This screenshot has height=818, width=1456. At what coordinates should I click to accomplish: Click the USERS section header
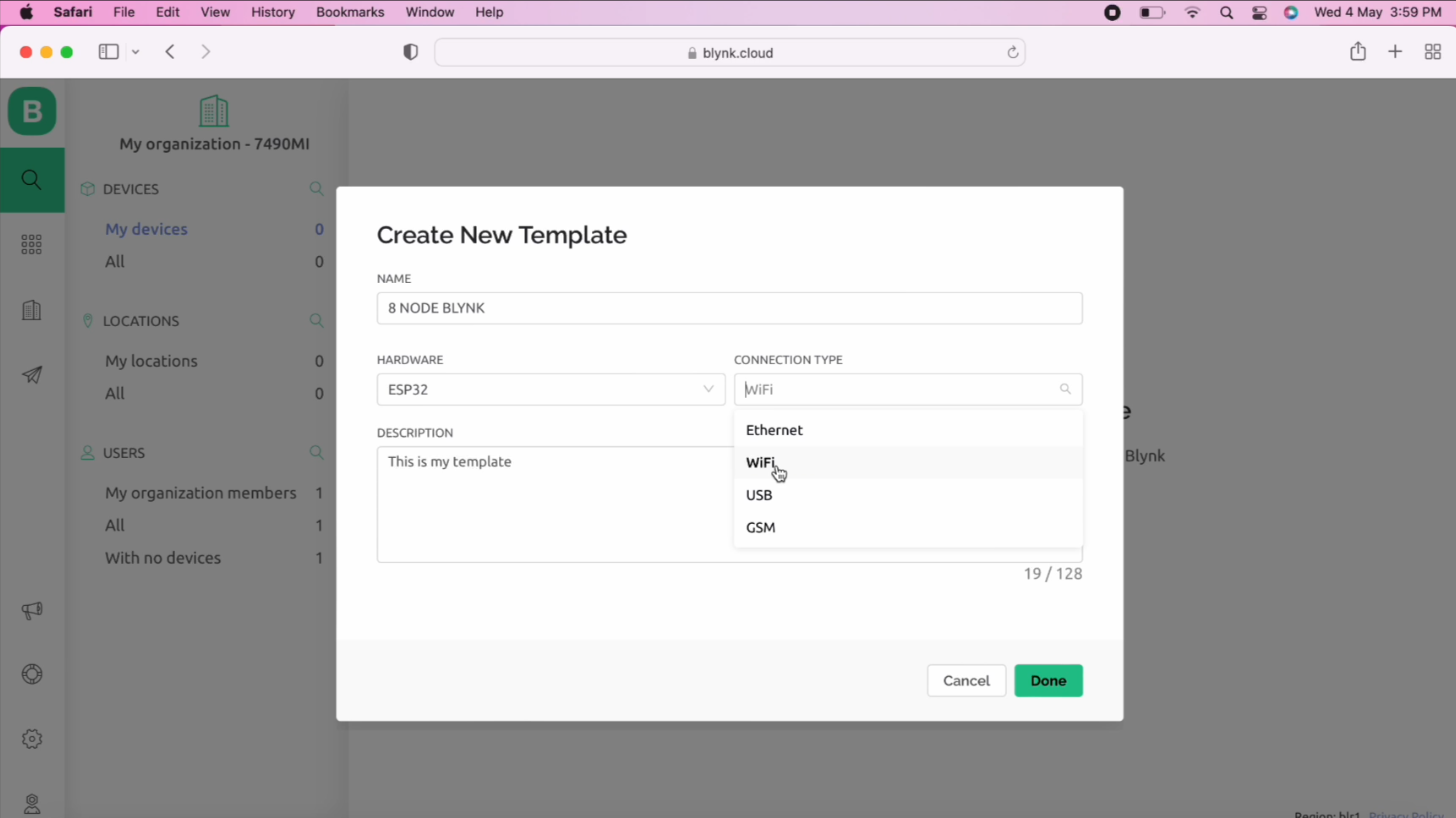point(124,453)
